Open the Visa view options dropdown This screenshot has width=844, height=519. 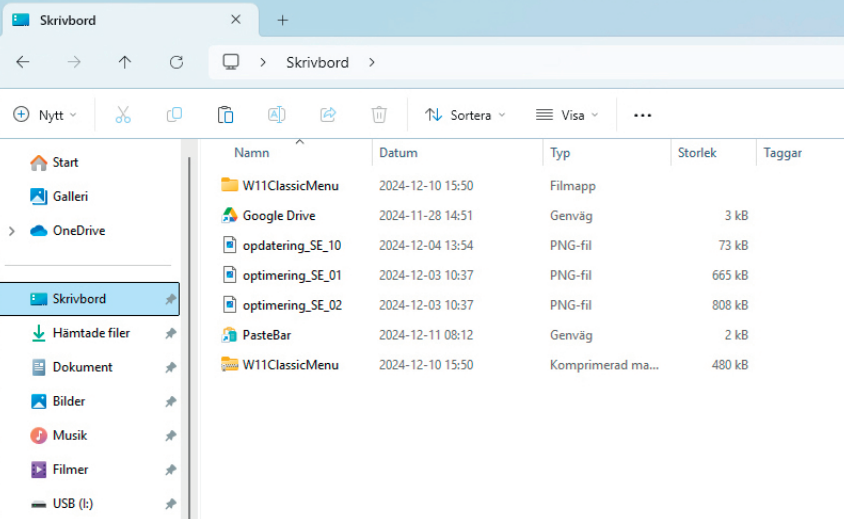pos(567,115)
